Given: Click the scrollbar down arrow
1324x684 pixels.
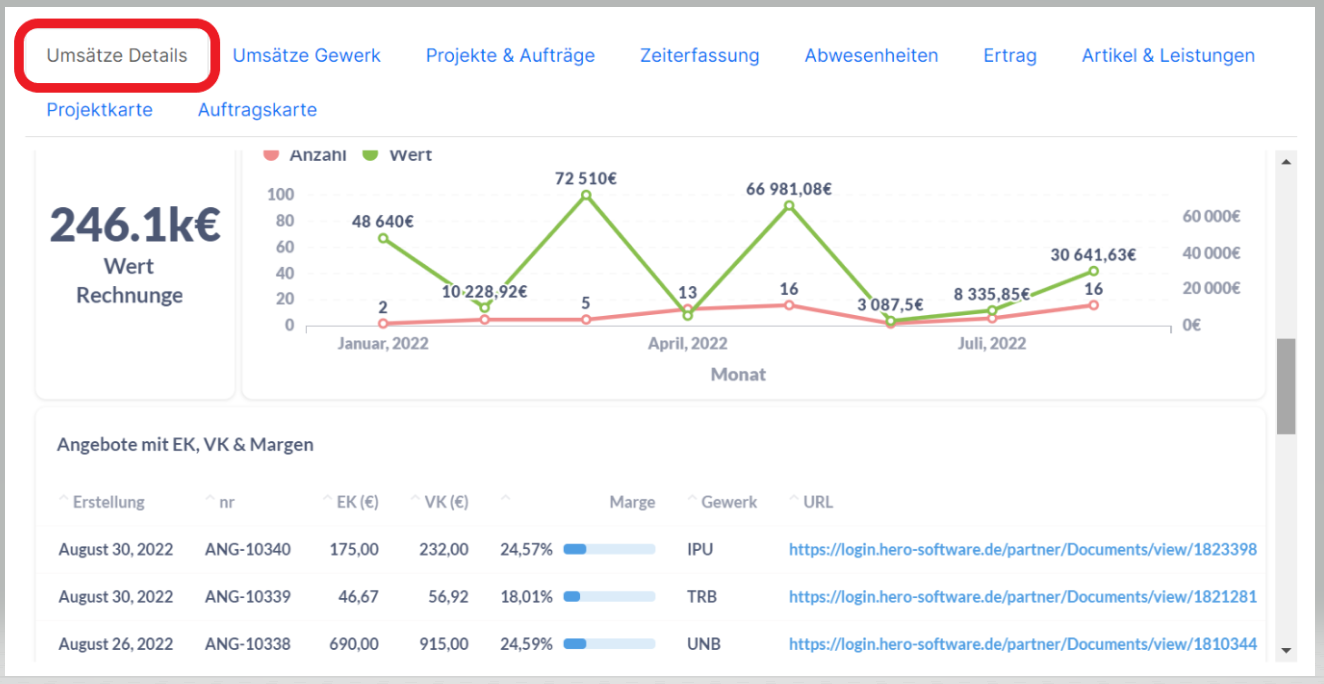Looking at the screenshot, I should [x=1286, y=650].
